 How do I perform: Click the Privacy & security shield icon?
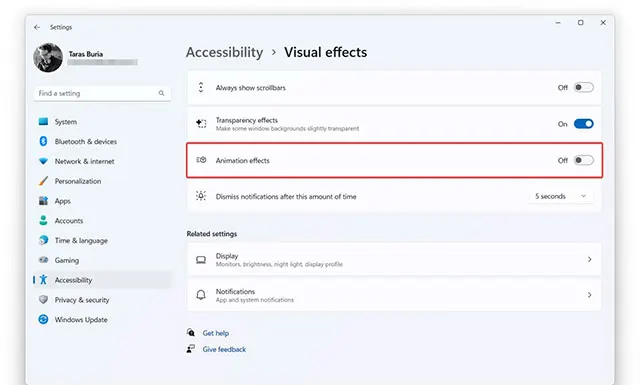43,299
